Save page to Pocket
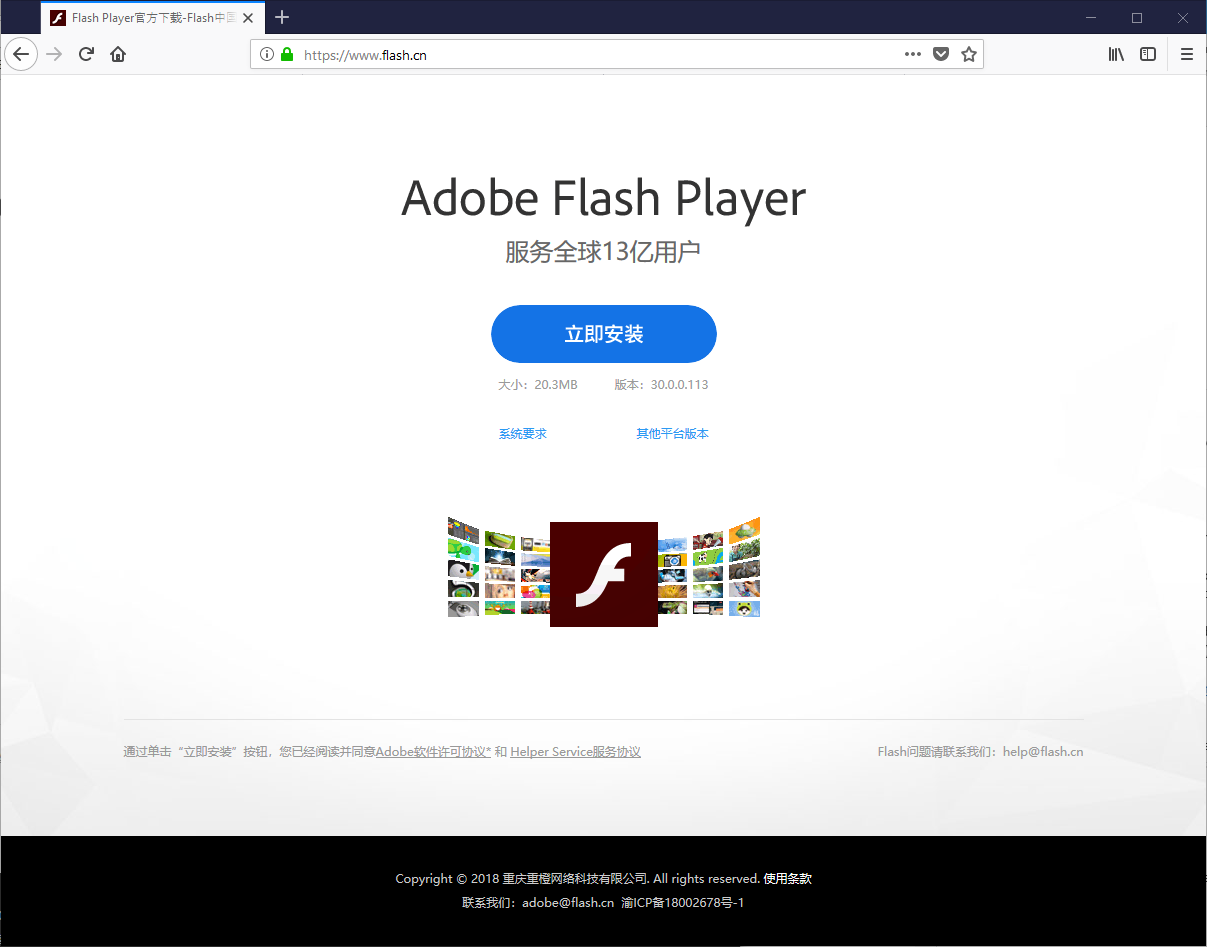 point(941,55)
